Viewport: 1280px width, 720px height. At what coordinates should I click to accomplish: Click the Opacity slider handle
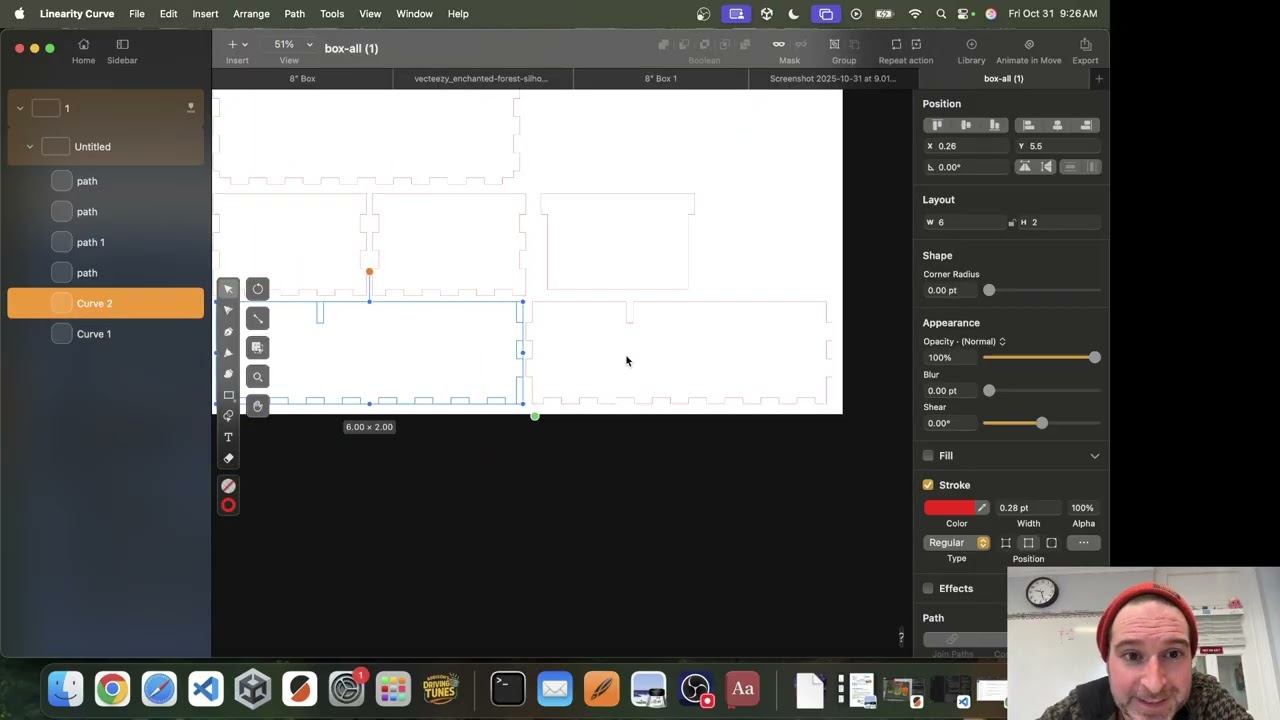tap(1094, 358)
